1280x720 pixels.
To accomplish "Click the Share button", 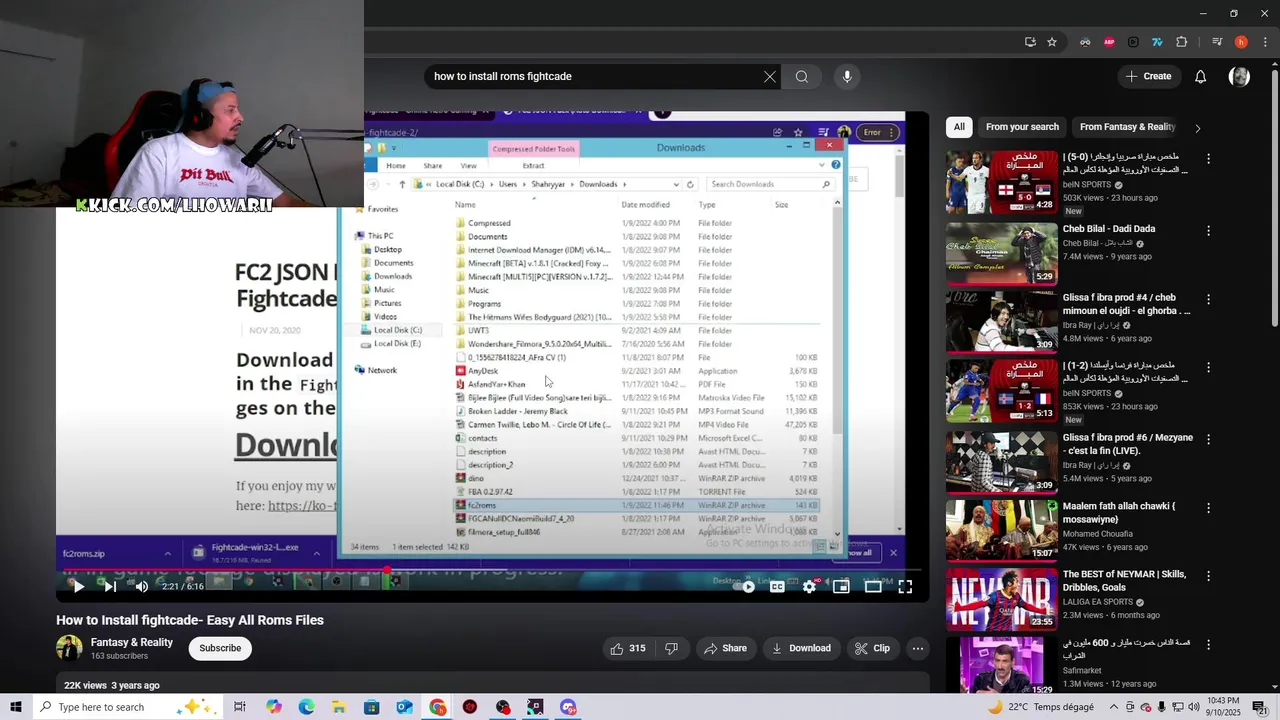I will click(x=725, y=648).
